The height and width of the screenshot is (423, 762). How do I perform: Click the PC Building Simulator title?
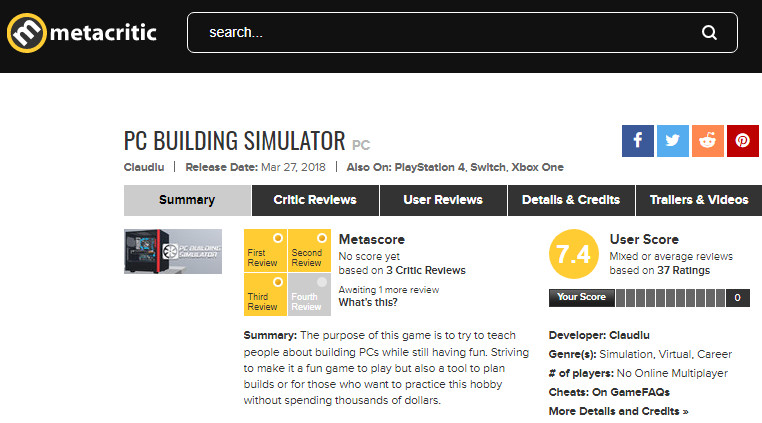click(234, 141)
